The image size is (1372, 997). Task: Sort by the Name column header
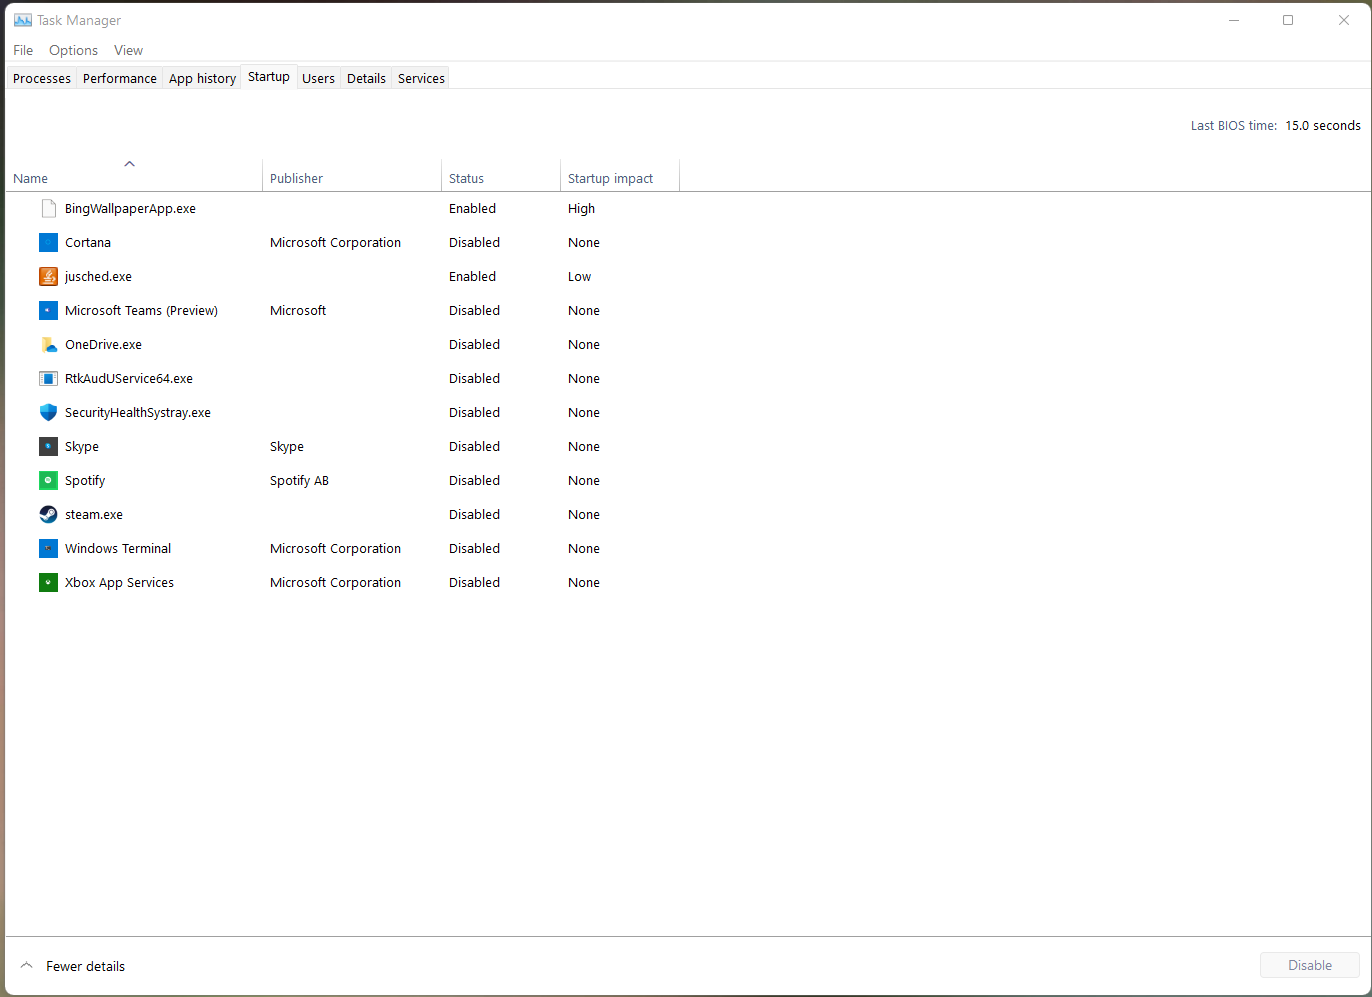[x=31, y=178]
